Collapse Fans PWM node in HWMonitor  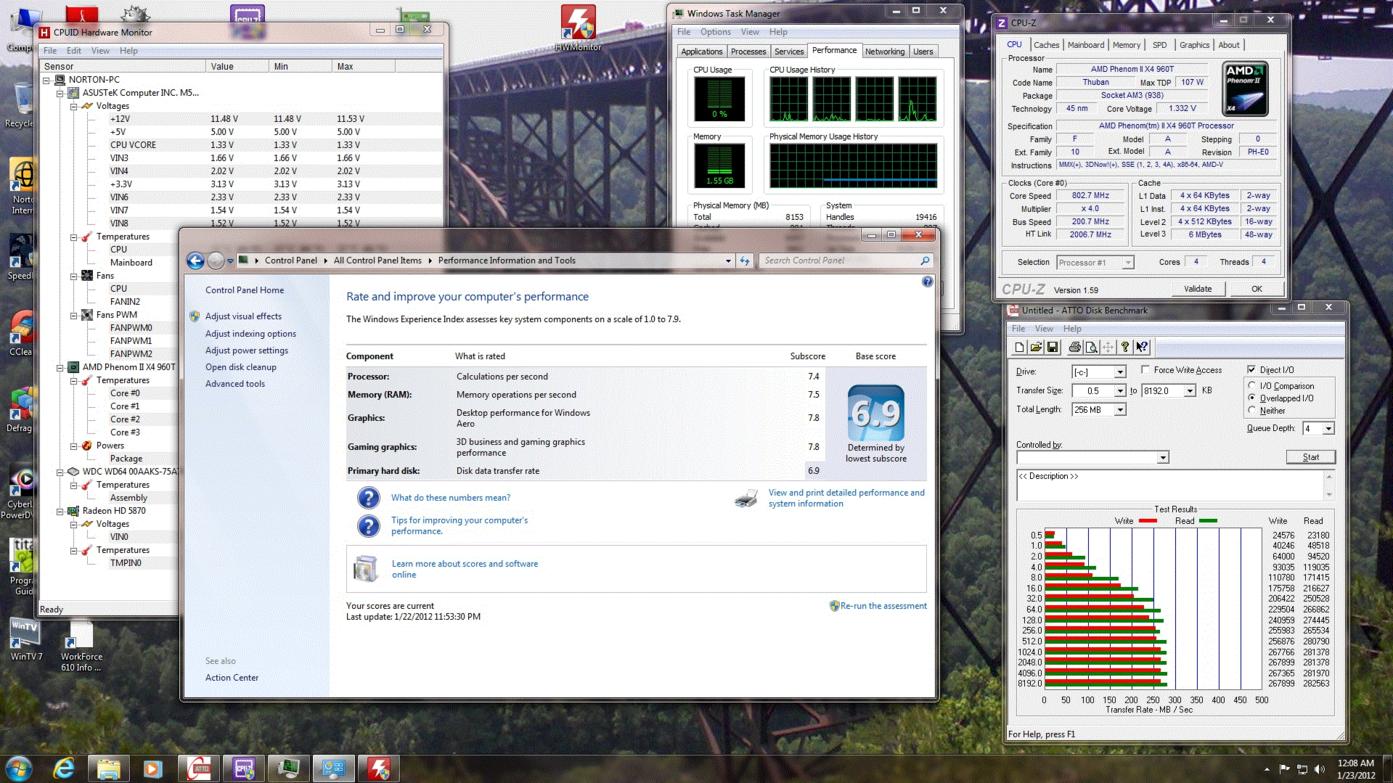[x=73, y=315]
